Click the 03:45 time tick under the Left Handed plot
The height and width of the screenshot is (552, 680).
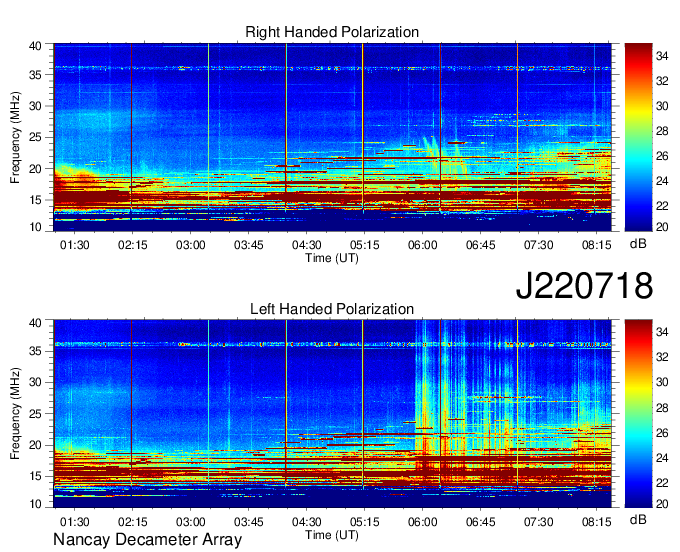[x=248, y=522]
